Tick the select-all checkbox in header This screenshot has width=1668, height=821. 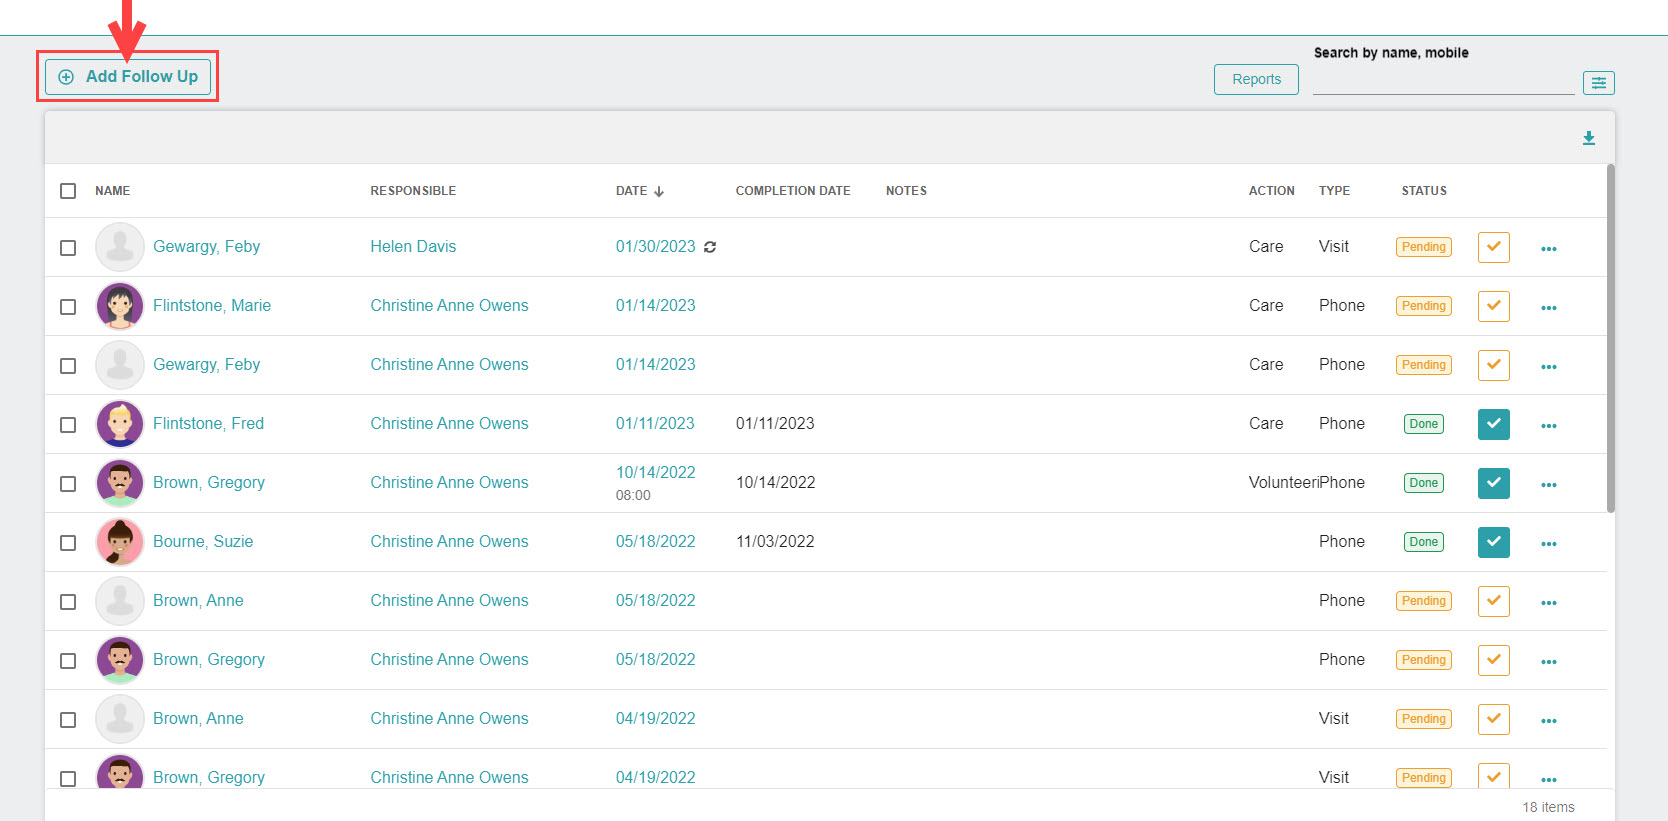68,191
